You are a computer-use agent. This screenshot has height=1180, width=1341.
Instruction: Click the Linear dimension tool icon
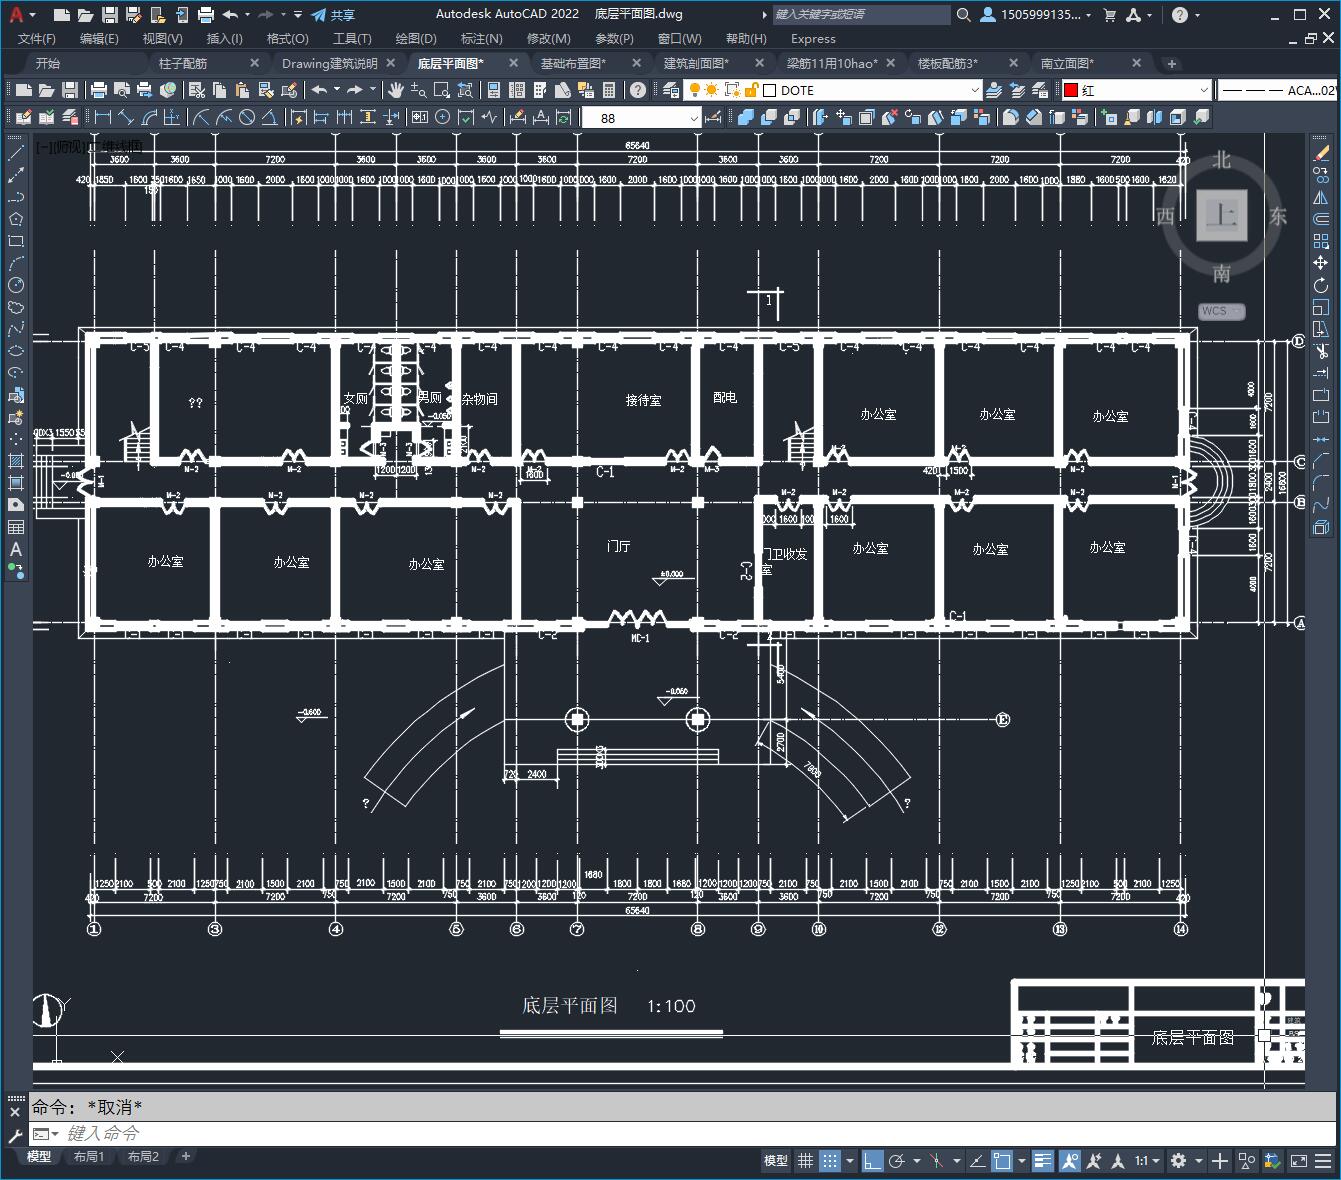[102, 117]
